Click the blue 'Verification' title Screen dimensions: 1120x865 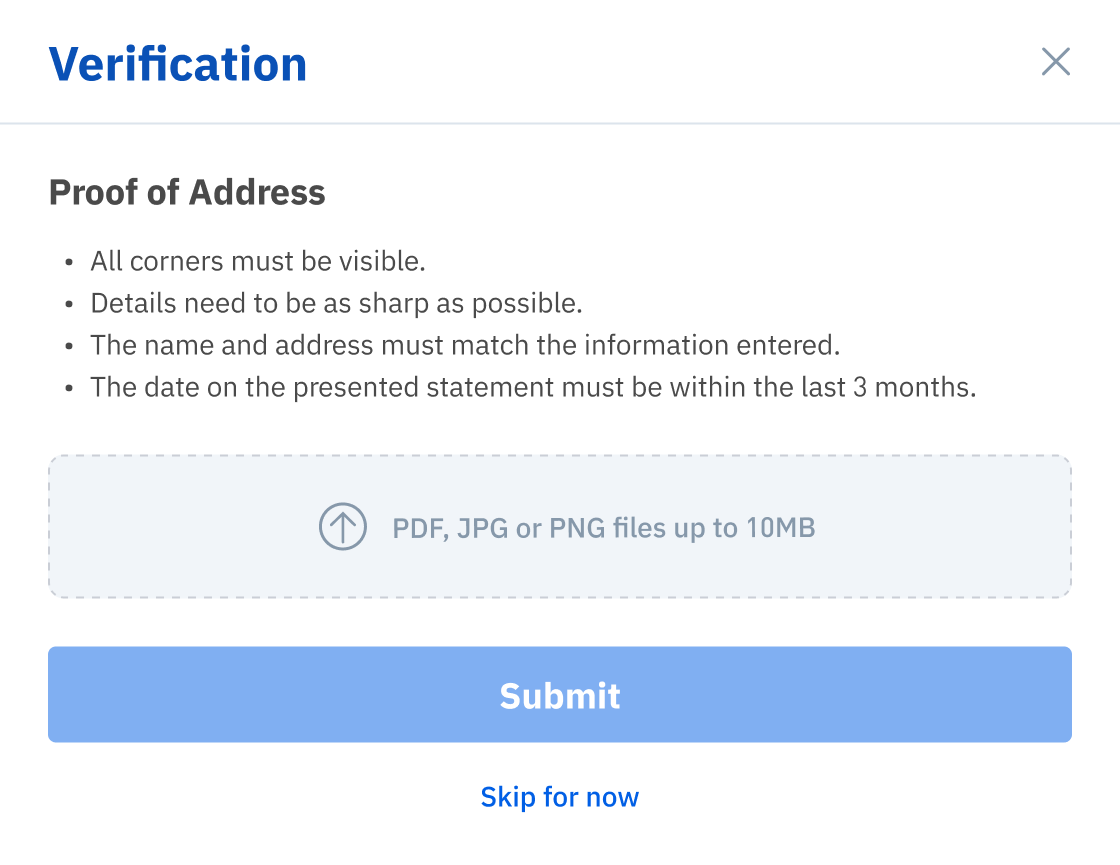pyautogui.click(x=178, y=64)
